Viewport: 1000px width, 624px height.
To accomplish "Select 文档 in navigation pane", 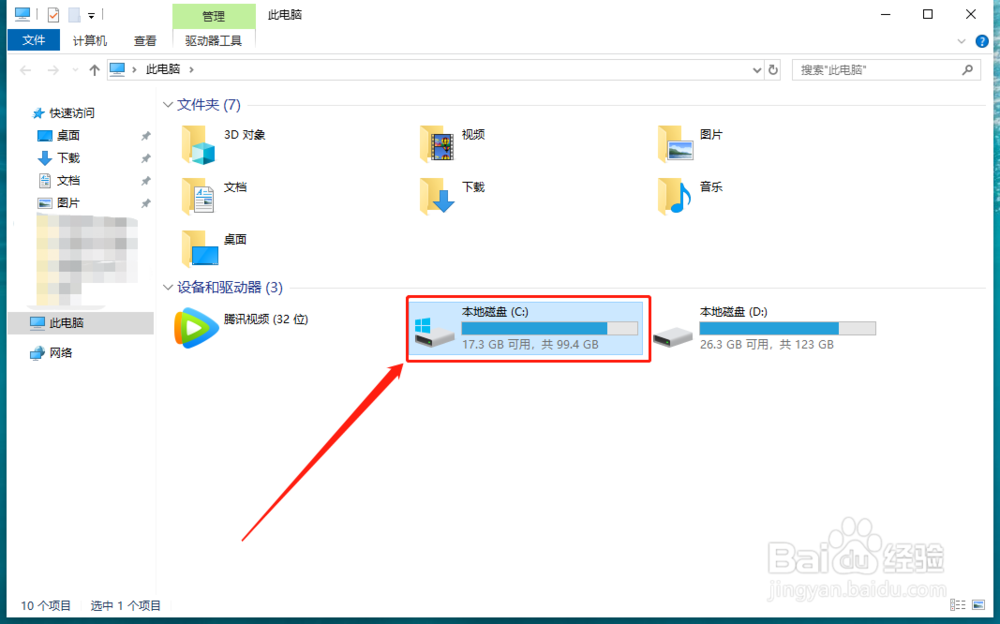I will tap(68, 181).
